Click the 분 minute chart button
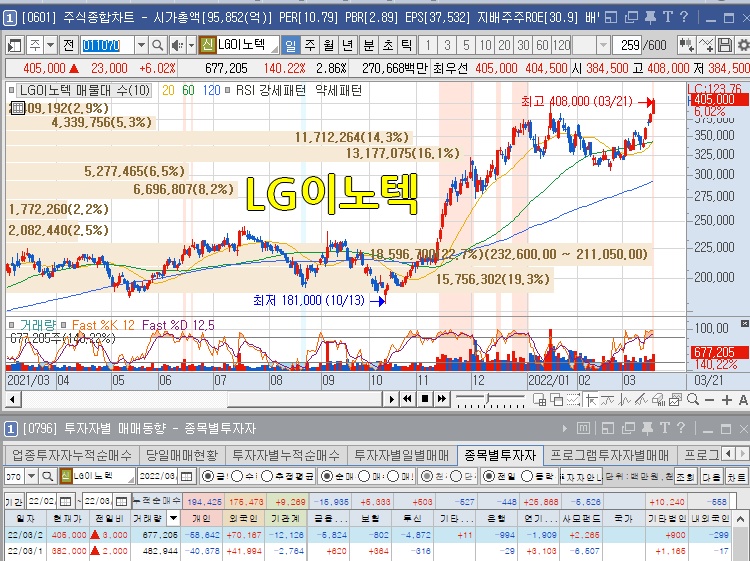Viewport: 750px width, 561px height. (368, 46)
